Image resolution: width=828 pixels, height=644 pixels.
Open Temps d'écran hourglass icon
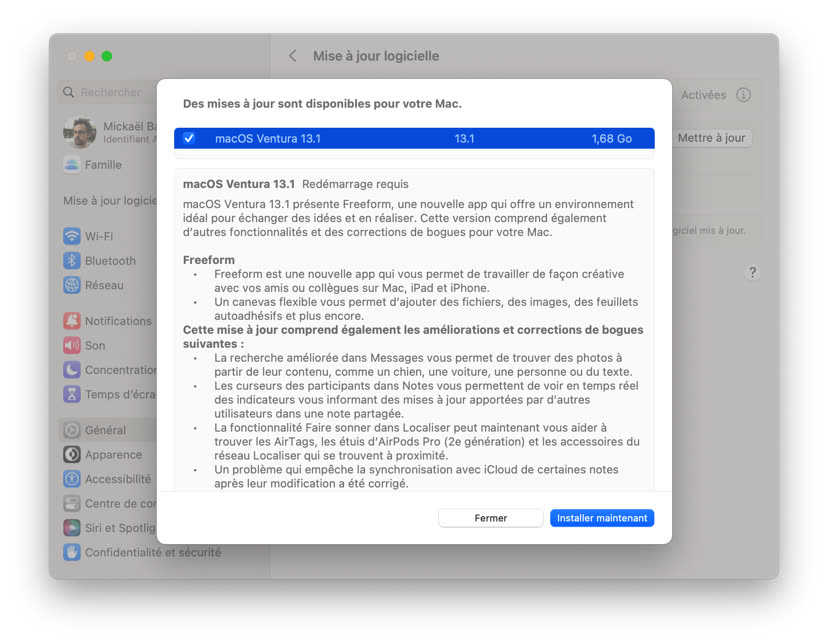pyautogui.click(x=72, y=394)
